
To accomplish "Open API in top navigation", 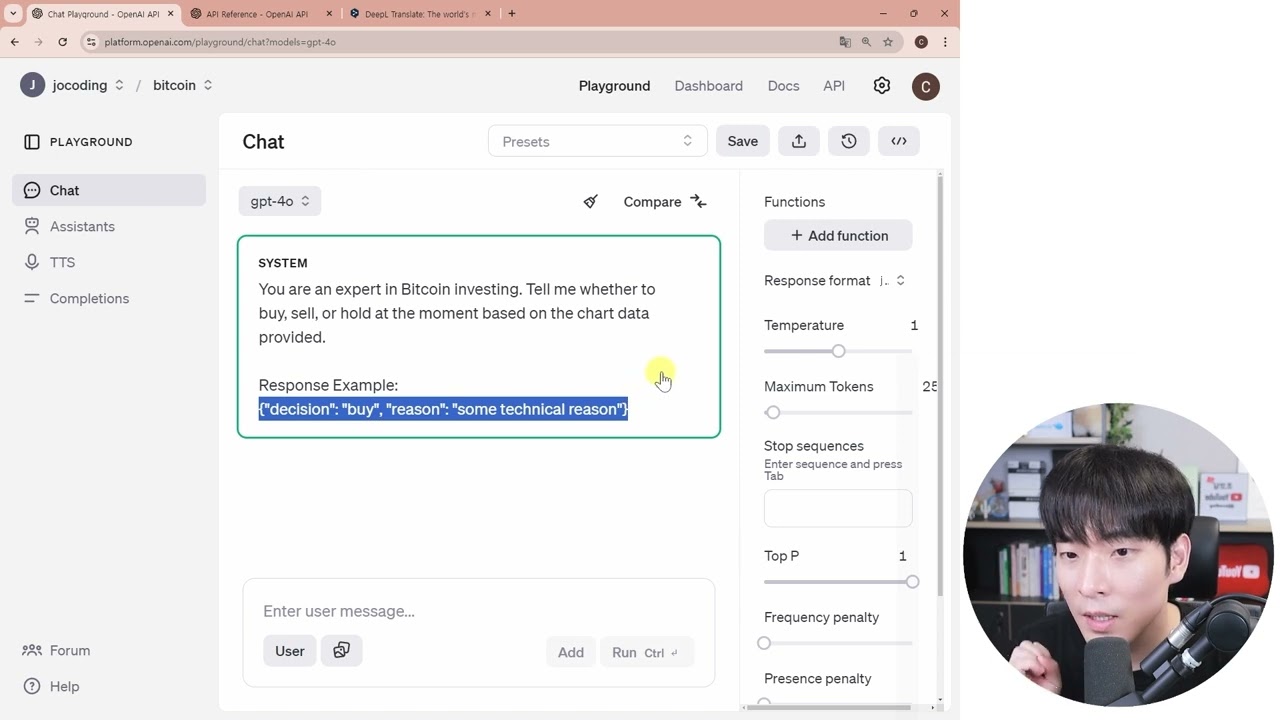I will pos(834,86).
